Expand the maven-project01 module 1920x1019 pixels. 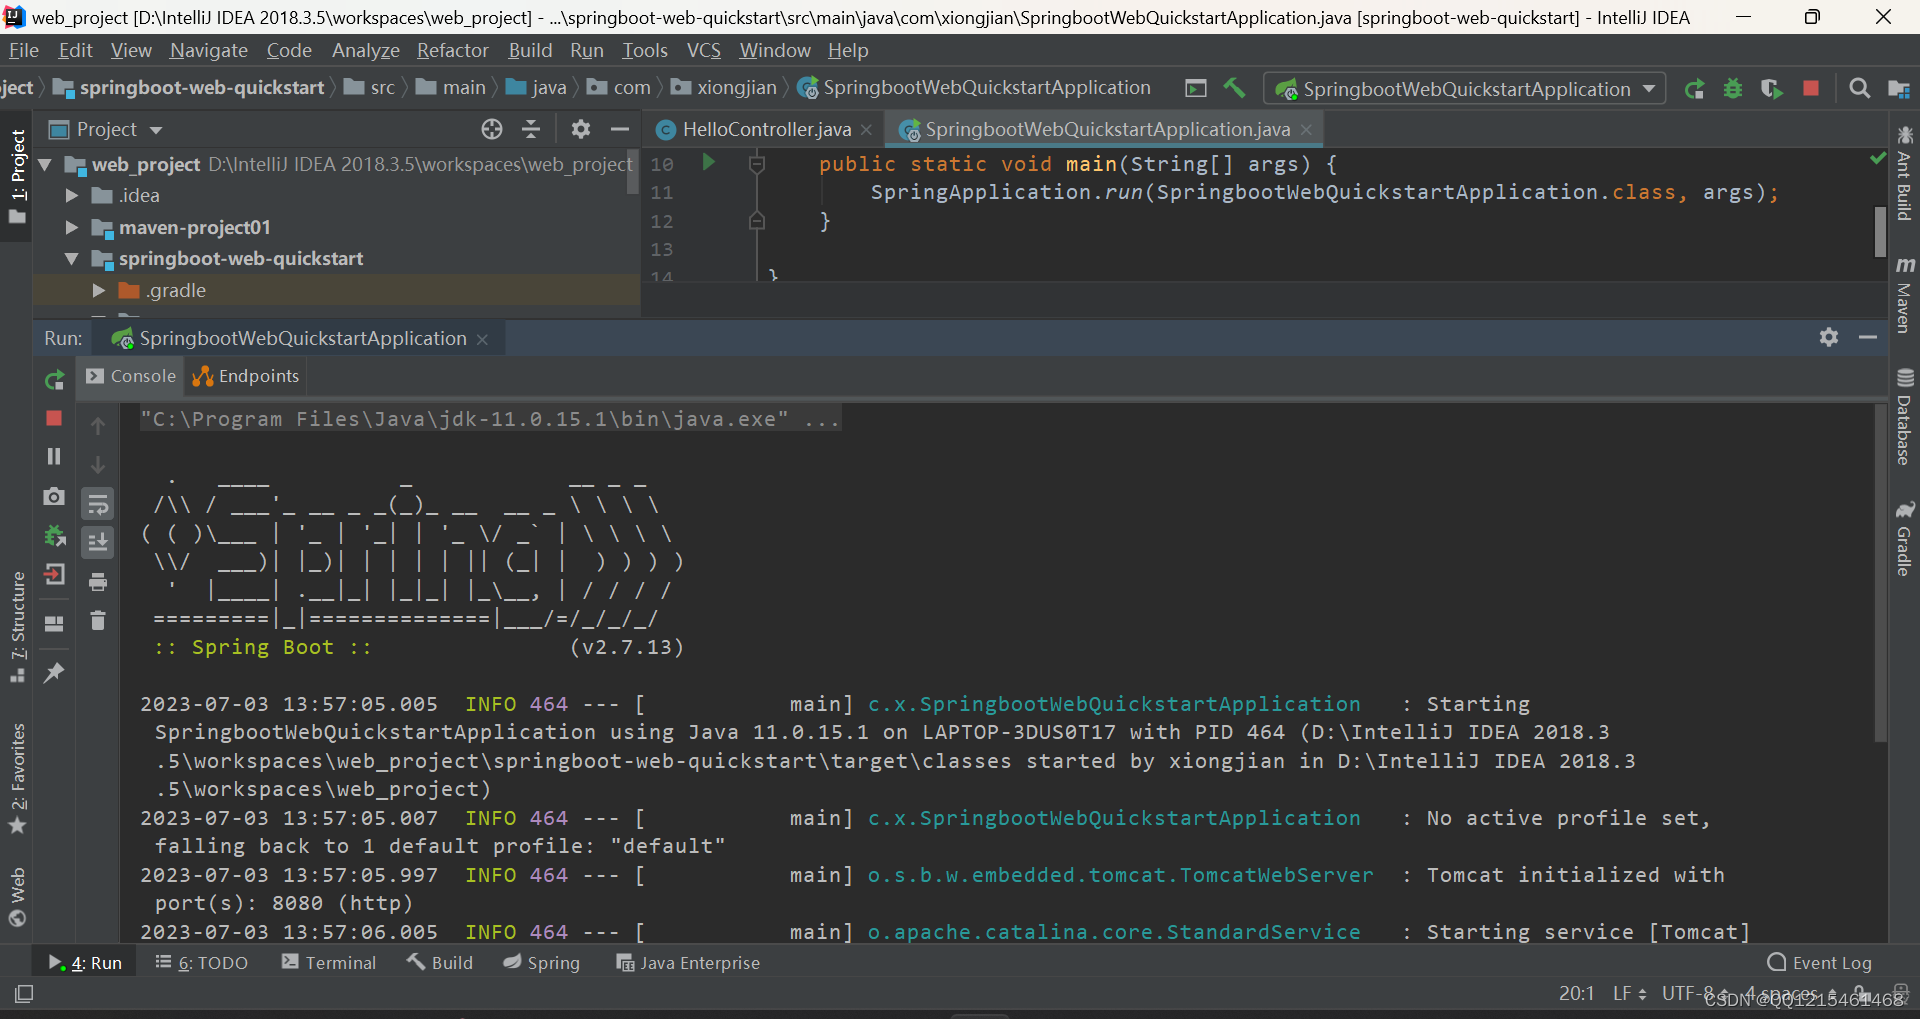pyautogui.click(x=71, y=228)
